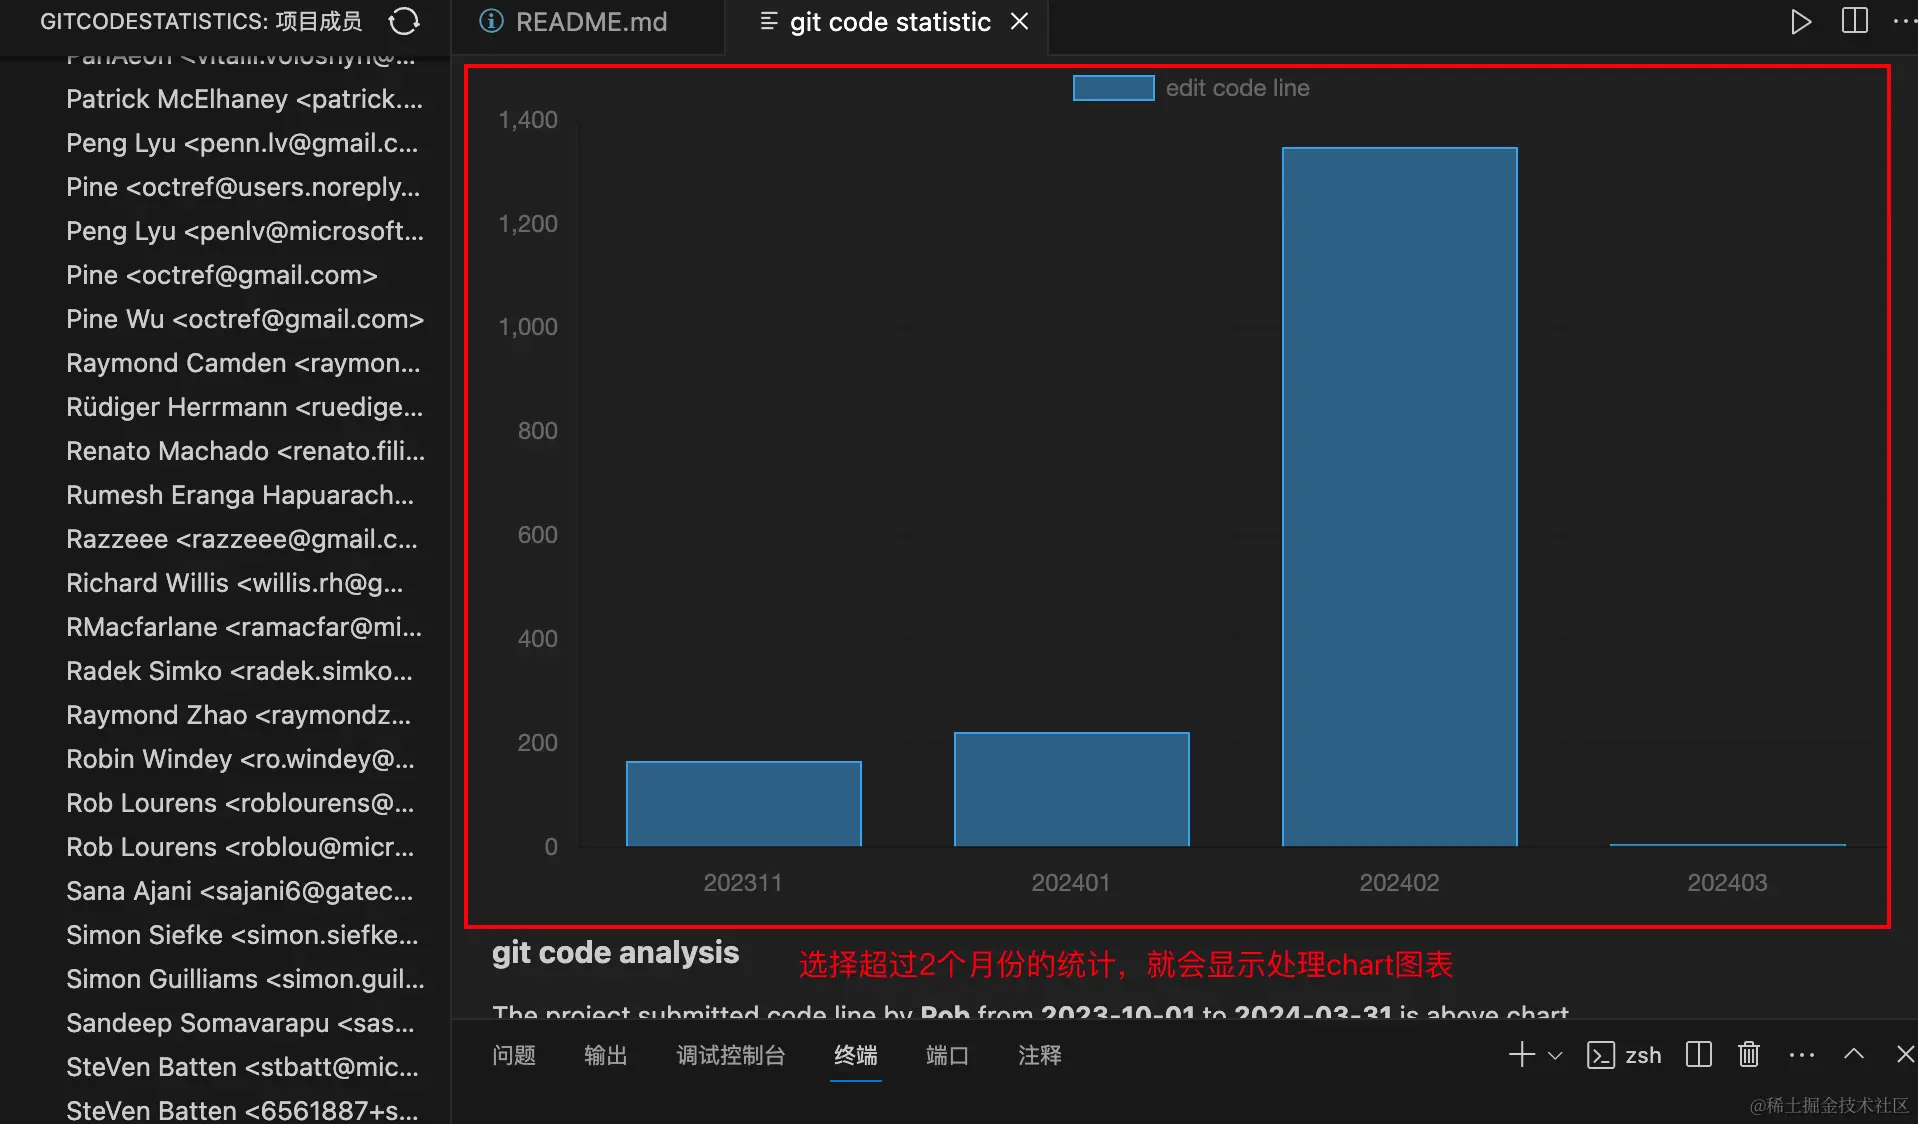Click the zsh terminal shell icon

point(1600,1055)
